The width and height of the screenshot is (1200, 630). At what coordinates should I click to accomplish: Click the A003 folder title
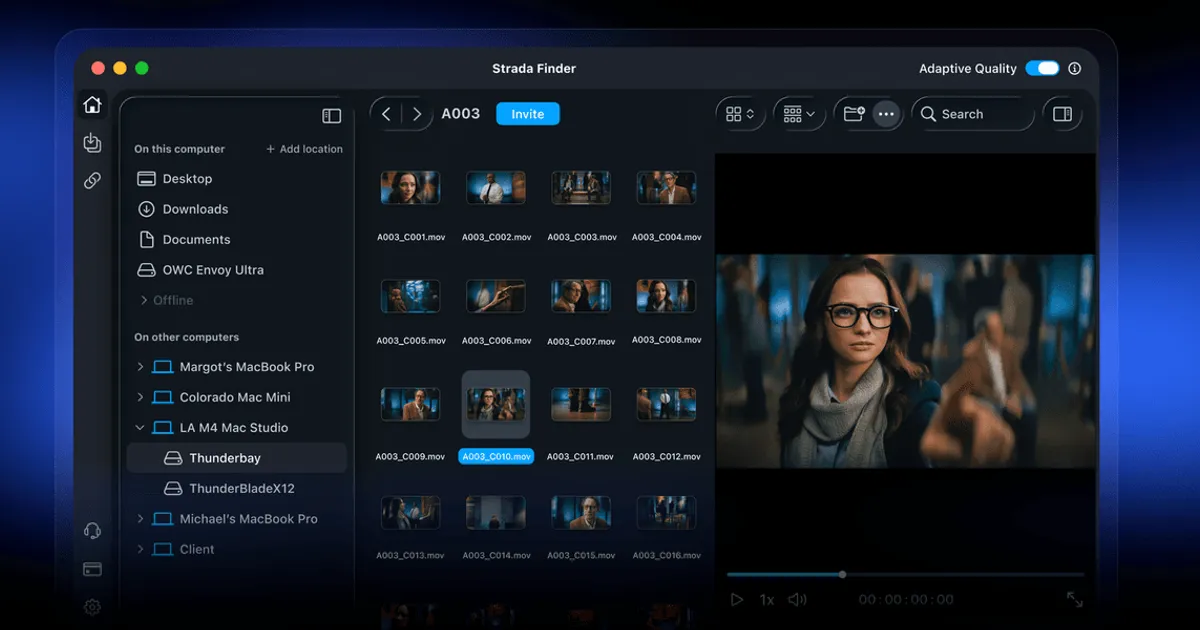[x=461, y=114]
